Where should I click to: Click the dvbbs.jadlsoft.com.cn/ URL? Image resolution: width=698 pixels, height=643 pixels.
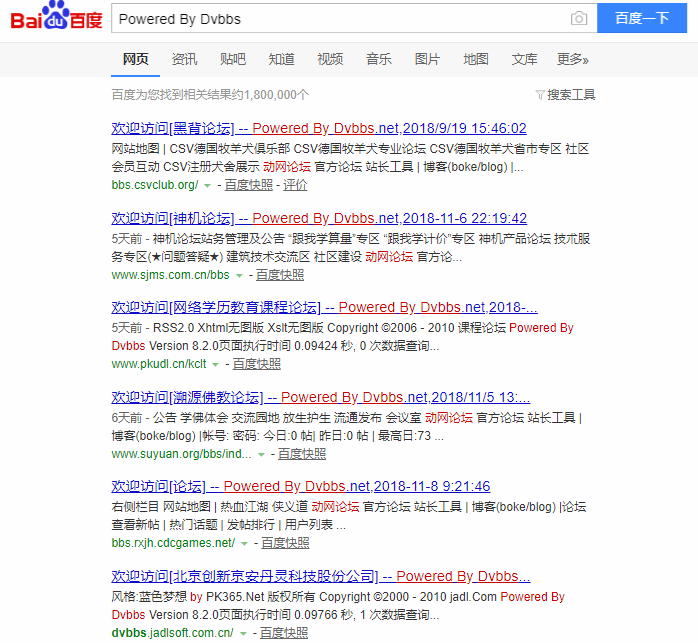(x=172, y=633)
